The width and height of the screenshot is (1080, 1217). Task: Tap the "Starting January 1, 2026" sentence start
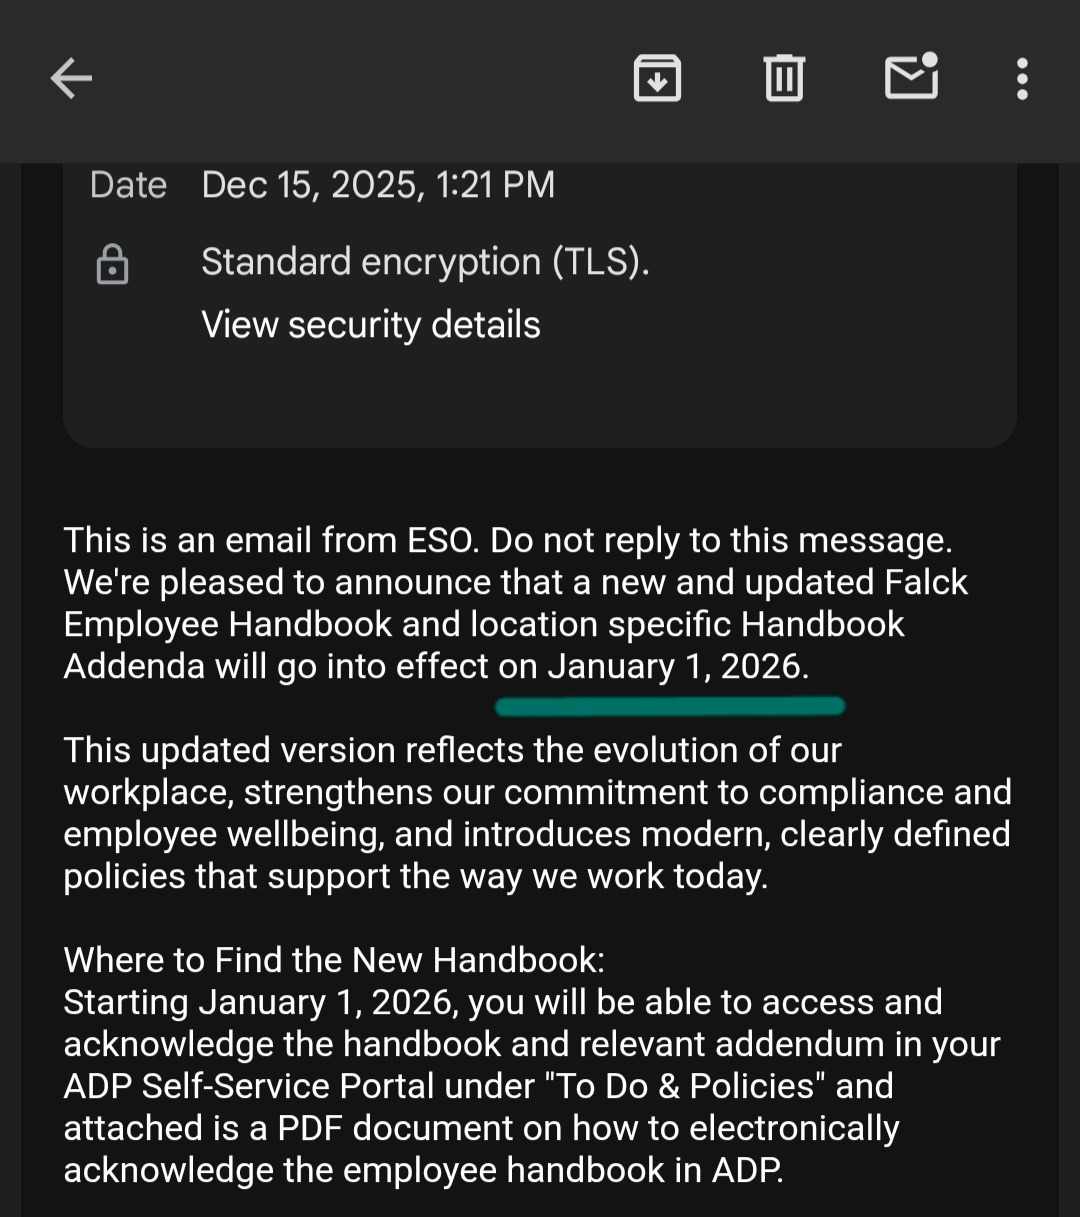click(260, 1002)
